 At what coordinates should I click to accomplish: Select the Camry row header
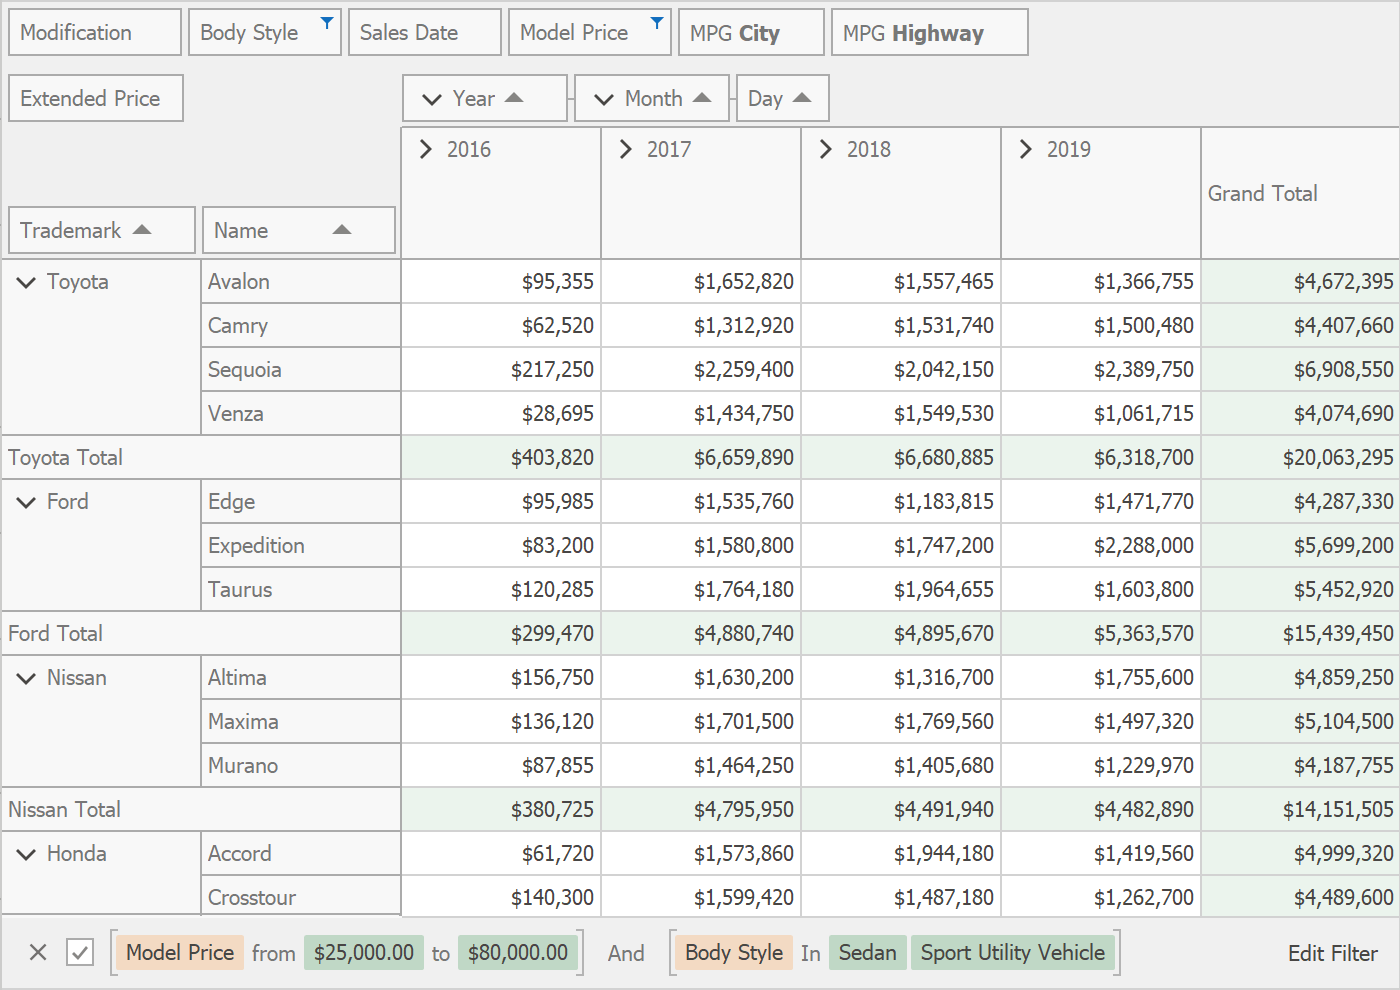pyautogui.click(x=301, y=326)
